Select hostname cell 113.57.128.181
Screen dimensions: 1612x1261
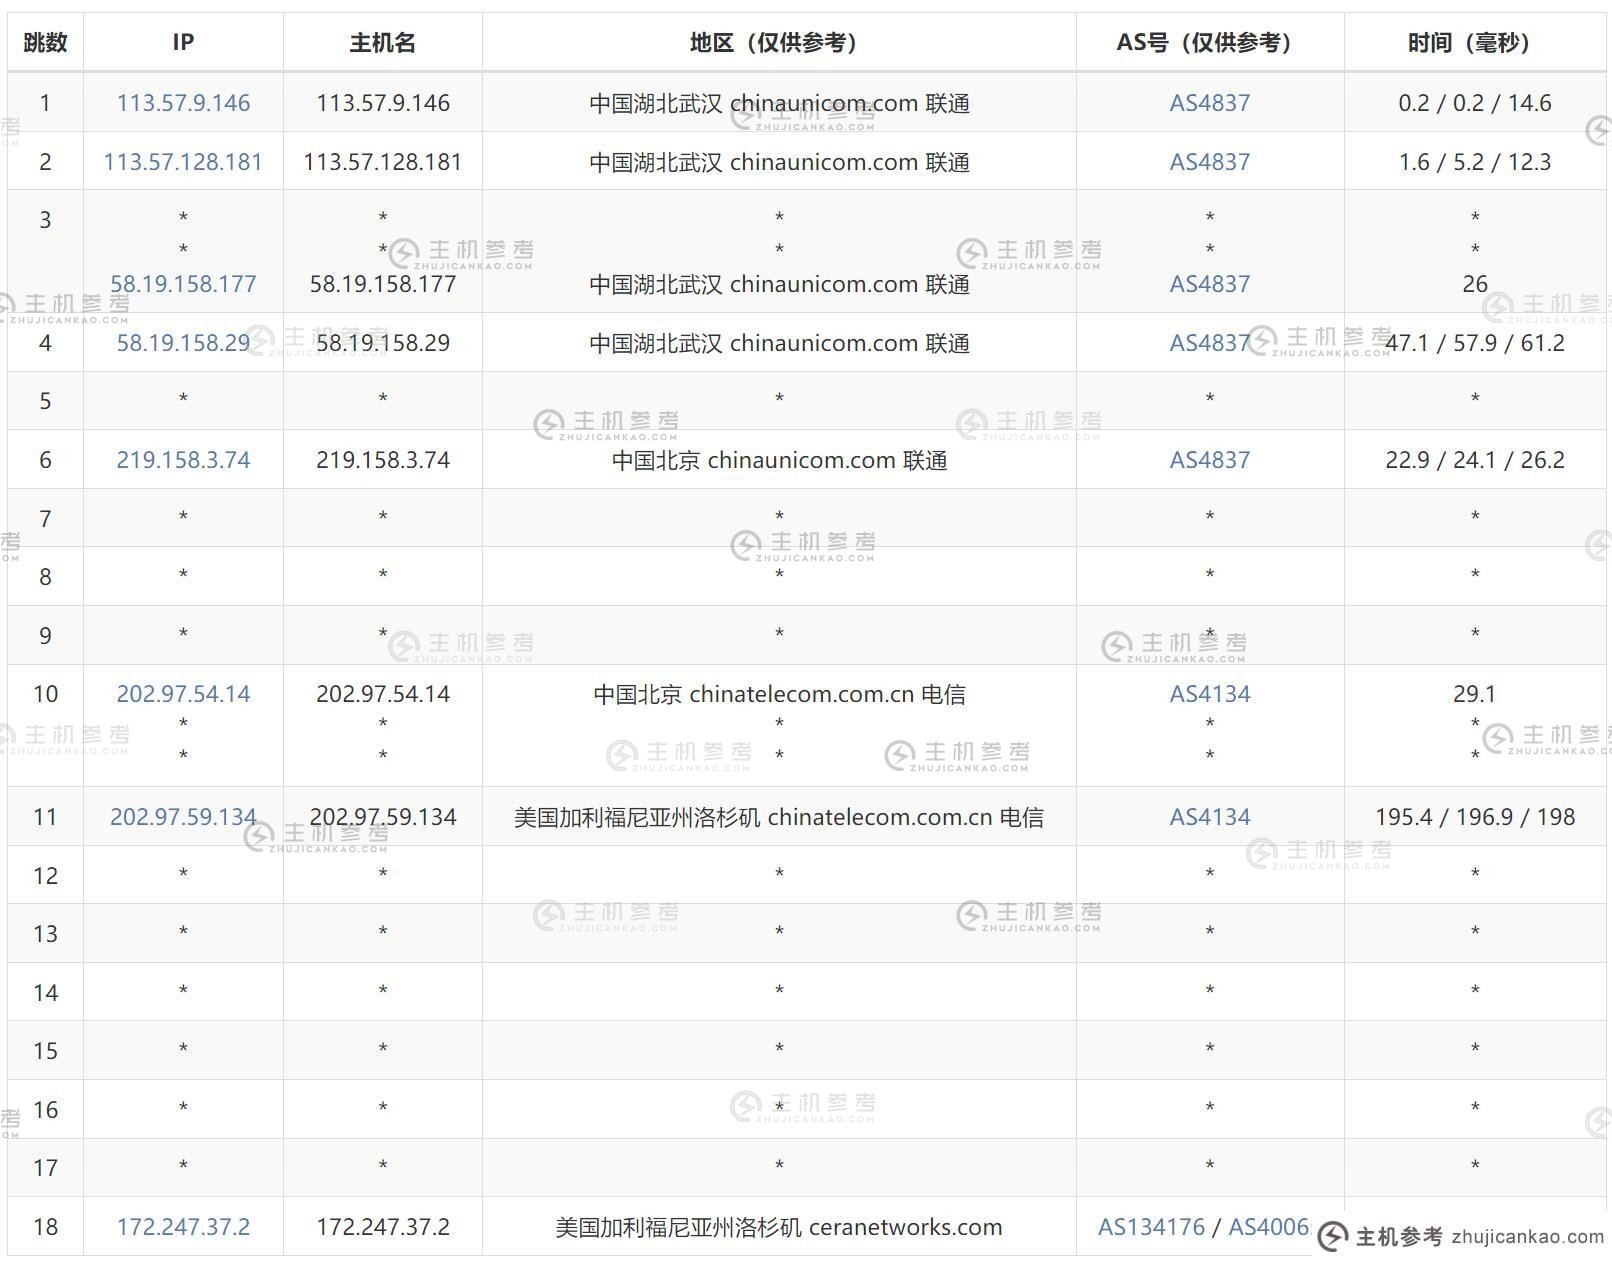click(x=383, y=162)
